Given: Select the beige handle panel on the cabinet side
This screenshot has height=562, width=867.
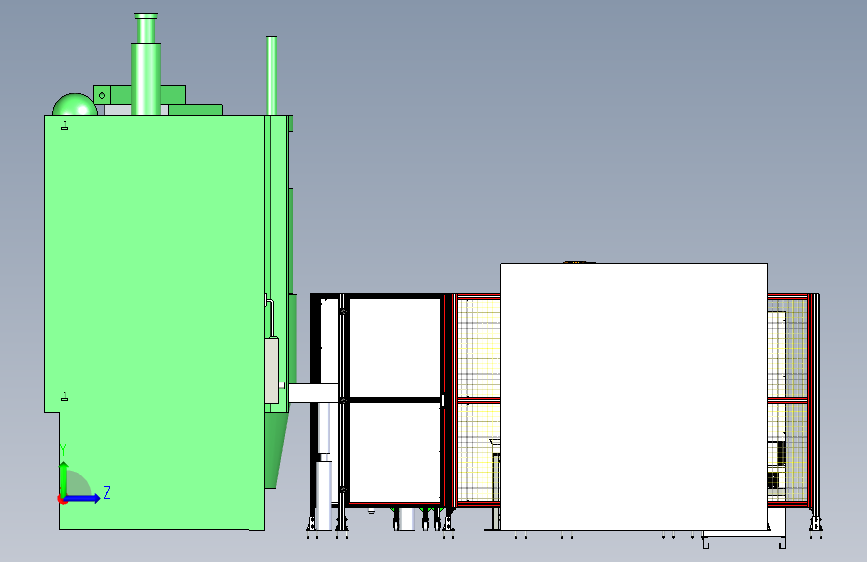Looking at the screenshot, I should 271,370.
